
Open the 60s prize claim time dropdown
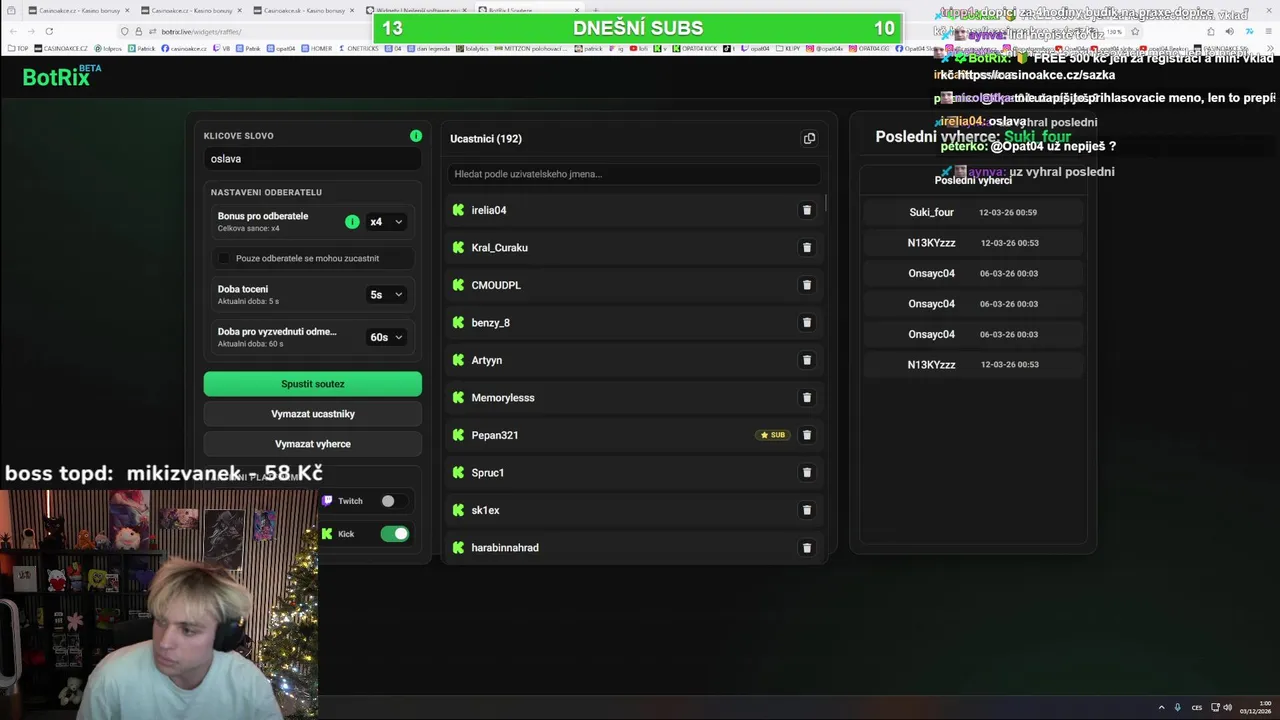click(x=386, y=337)
